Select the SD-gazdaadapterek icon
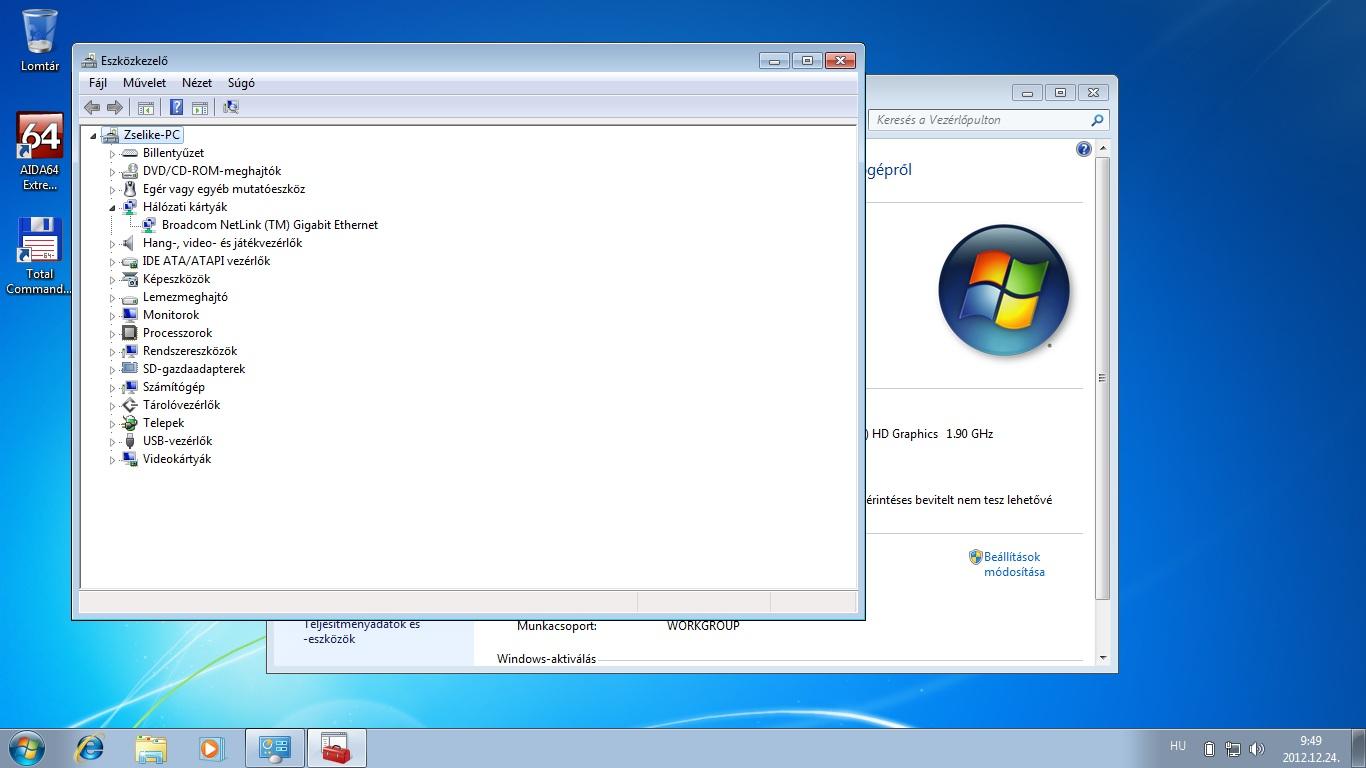Image resolution: width=1366 pixels, height=768 pixels. [129, 369]
